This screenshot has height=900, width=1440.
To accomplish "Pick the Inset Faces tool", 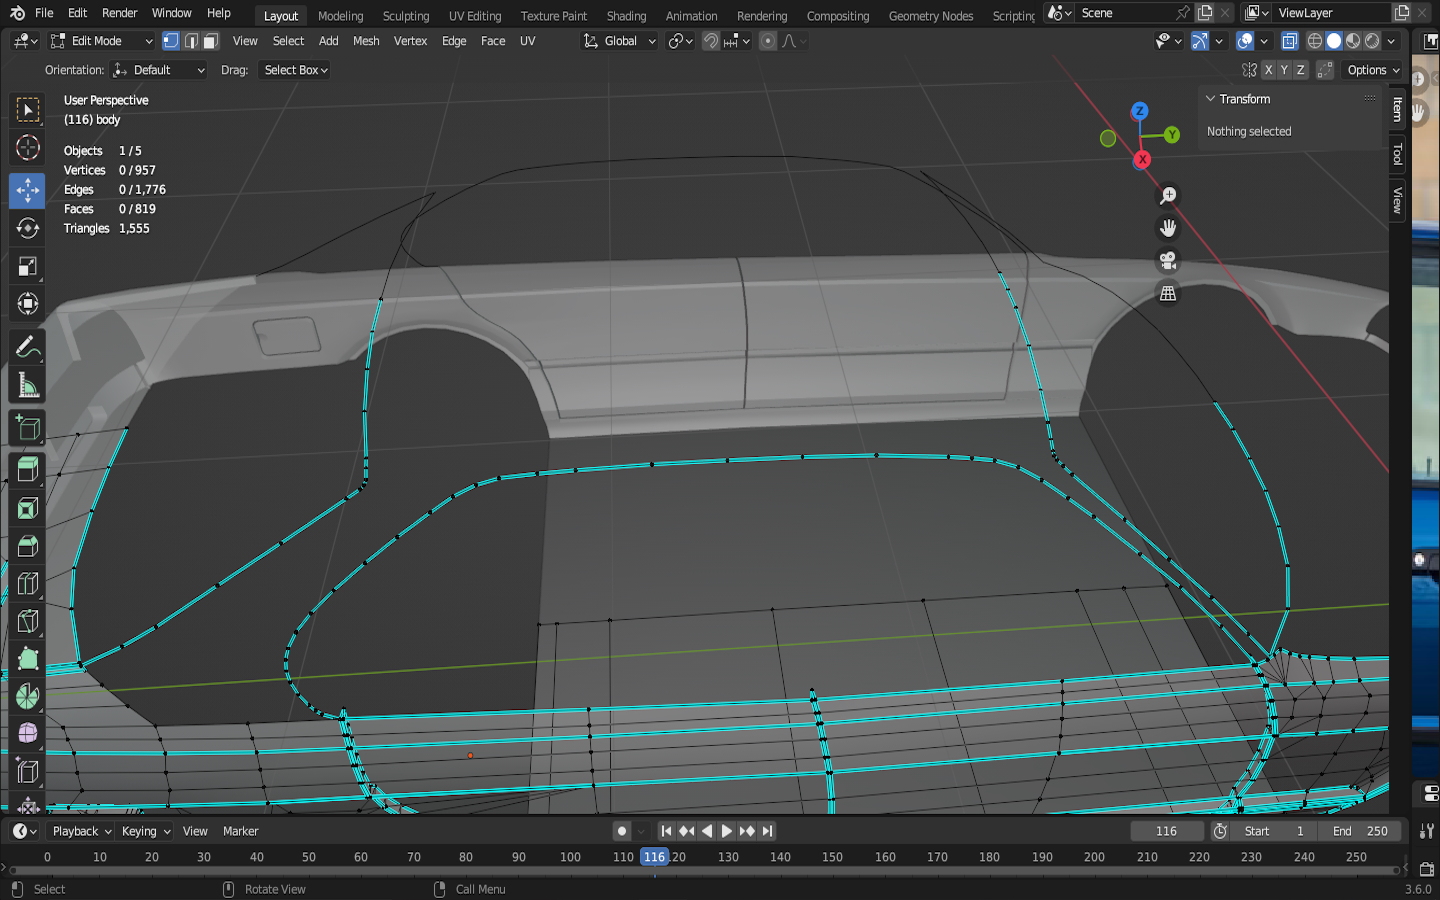I will click(x=27, y=508).
